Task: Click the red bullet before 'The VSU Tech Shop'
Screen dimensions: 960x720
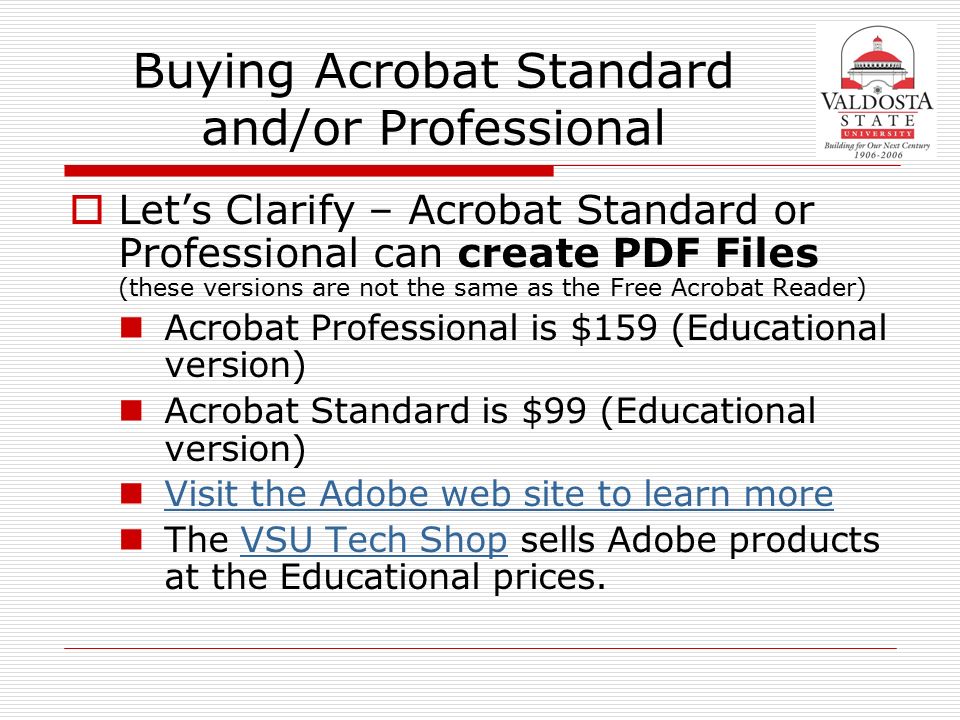Action: (x=132, y=539)
